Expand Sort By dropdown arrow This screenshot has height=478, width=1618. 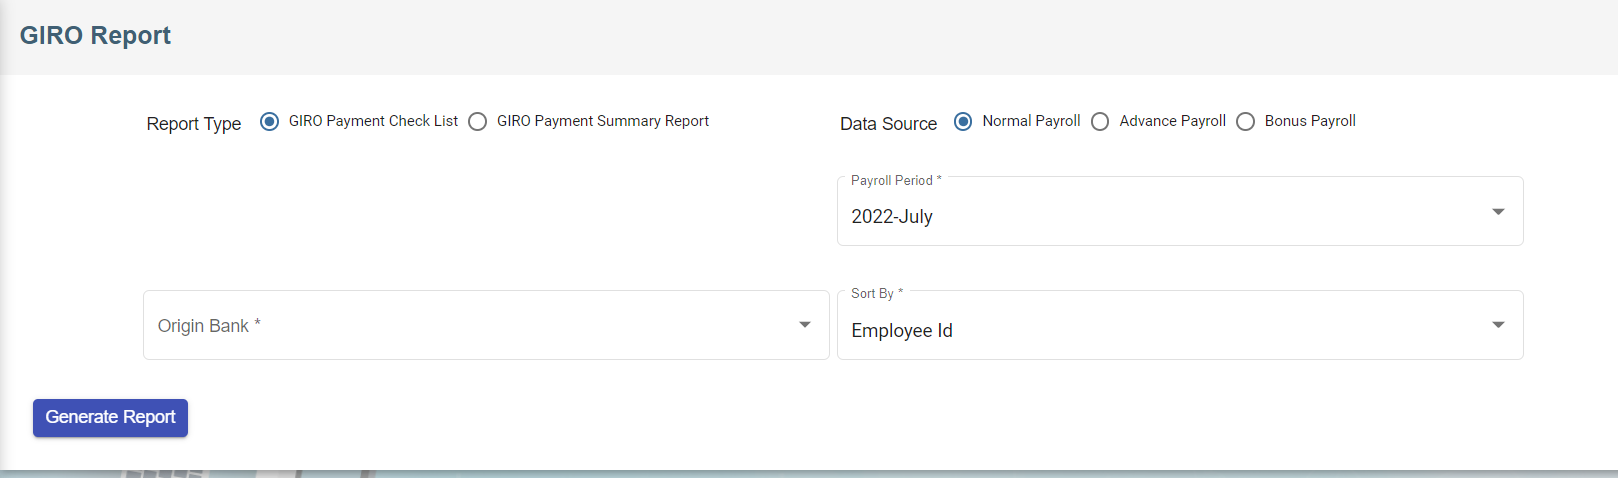(1498, 325)
